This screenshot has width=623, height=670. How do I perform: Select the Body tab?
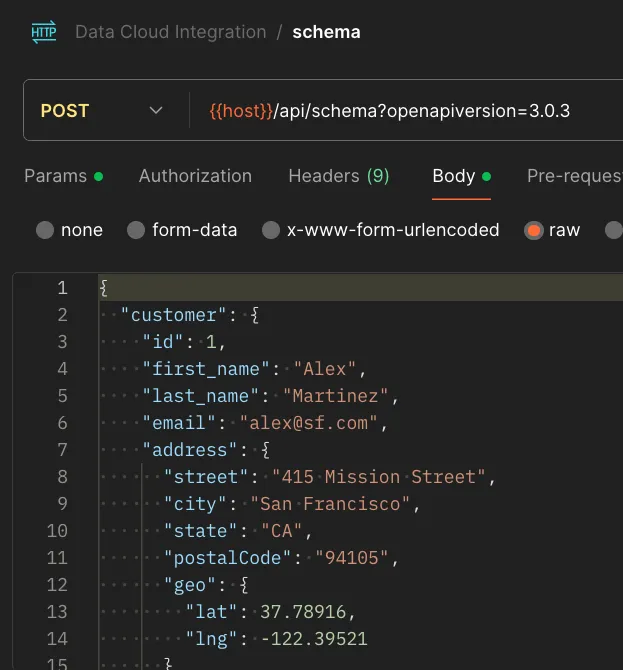461,176
